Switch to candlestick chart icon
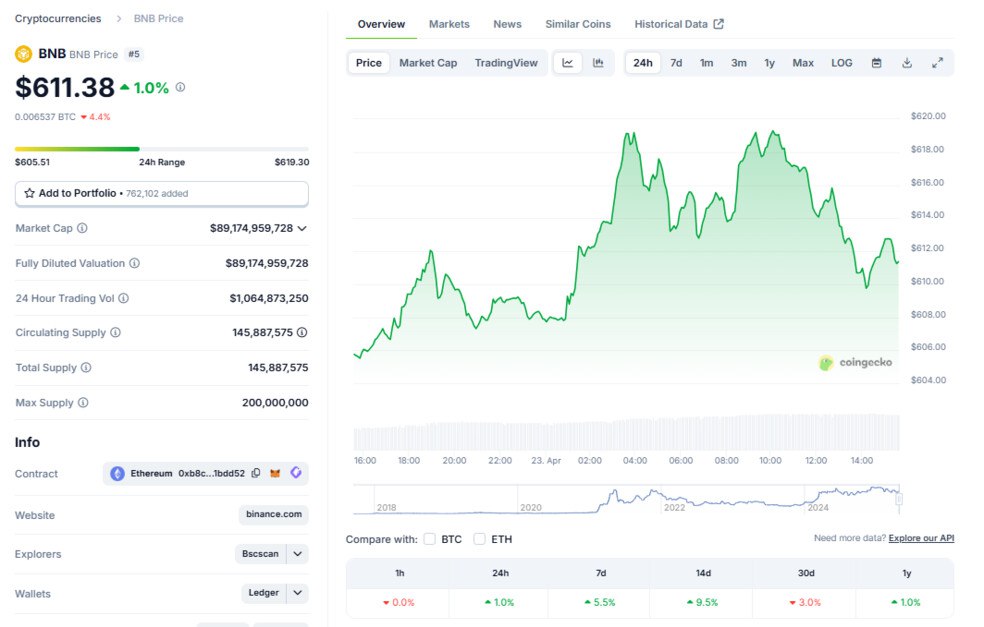 coord(598,63)
